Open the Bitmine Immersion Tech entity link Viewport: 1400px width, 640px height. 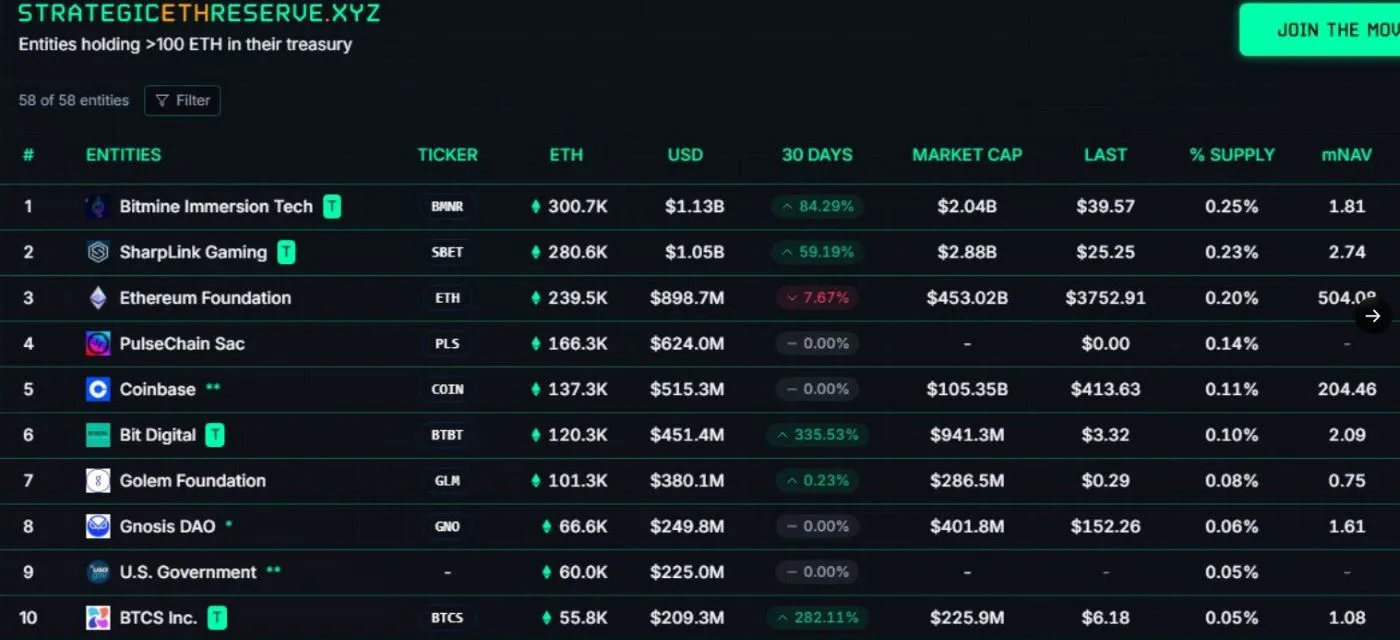coord(214,206)
